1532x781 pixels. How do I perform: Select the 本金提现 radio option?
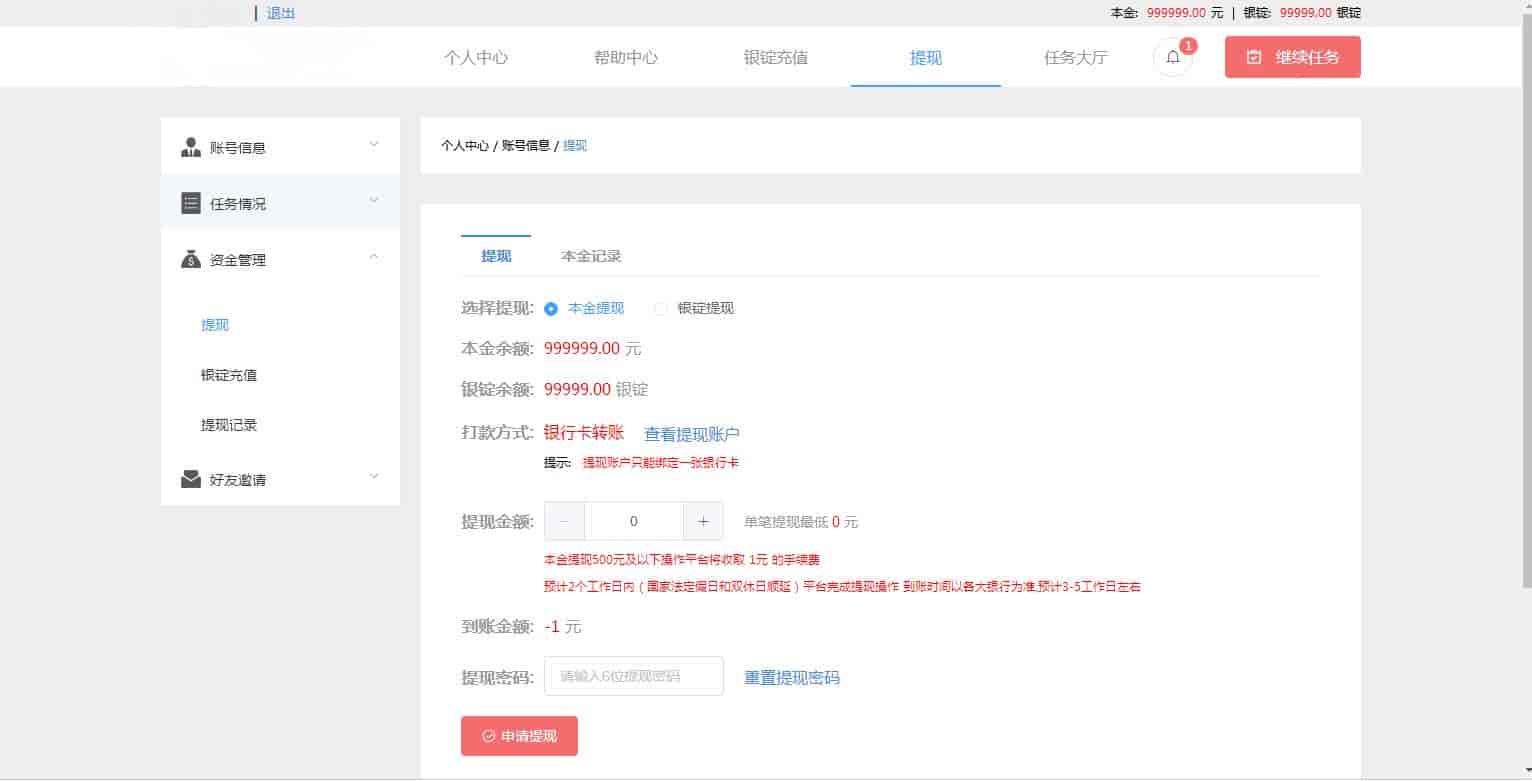pos(551,309)
